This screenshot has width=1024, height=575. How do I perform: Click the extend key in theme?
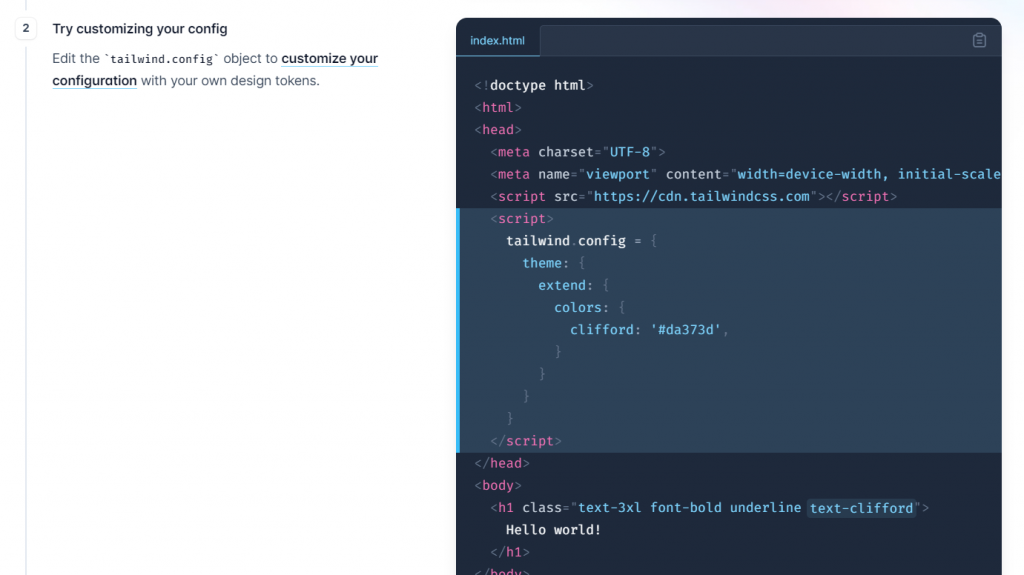(562, 286)
